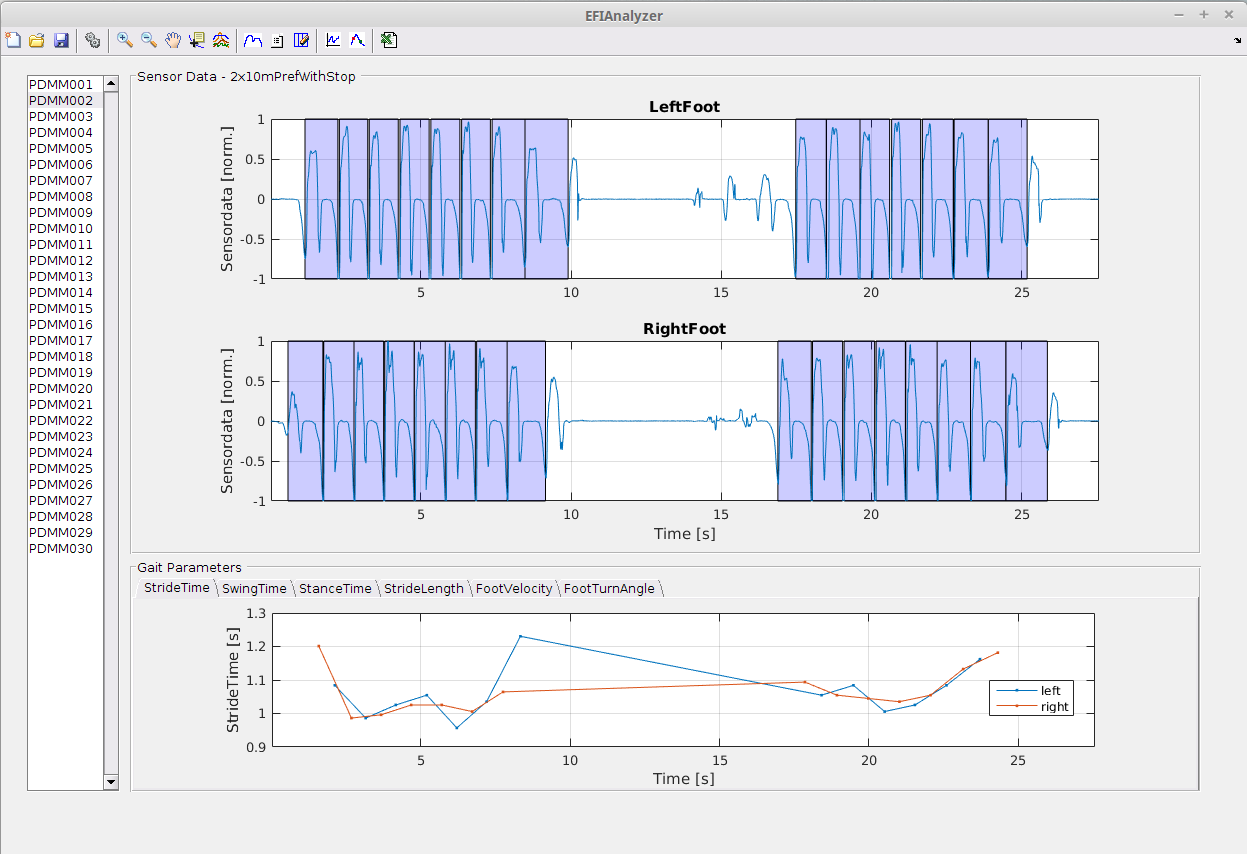This screenshot has width=1247, height=854.
Task: Select PDMM005 in the subject list
Action: coord(61,149)
